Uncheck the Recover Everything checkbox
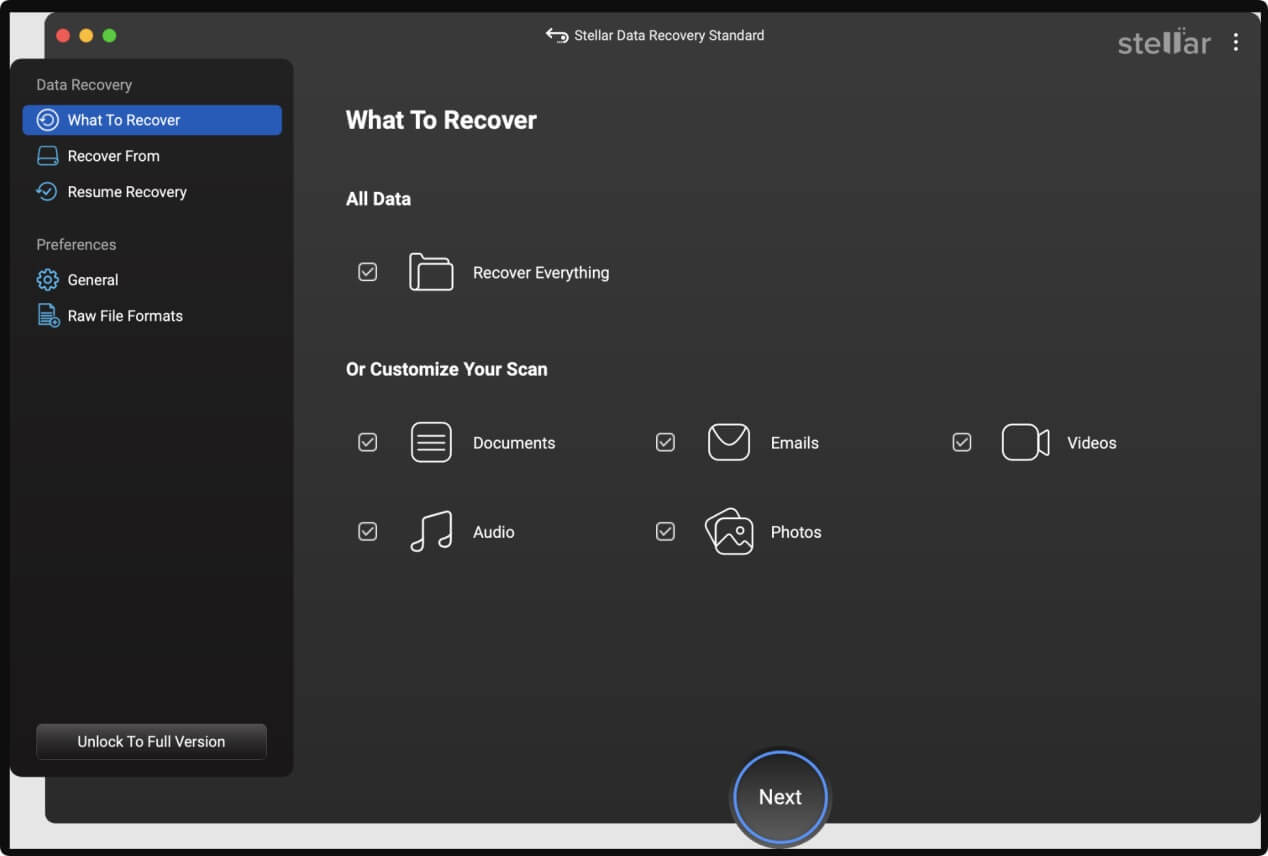 click(x=368, y=272)
